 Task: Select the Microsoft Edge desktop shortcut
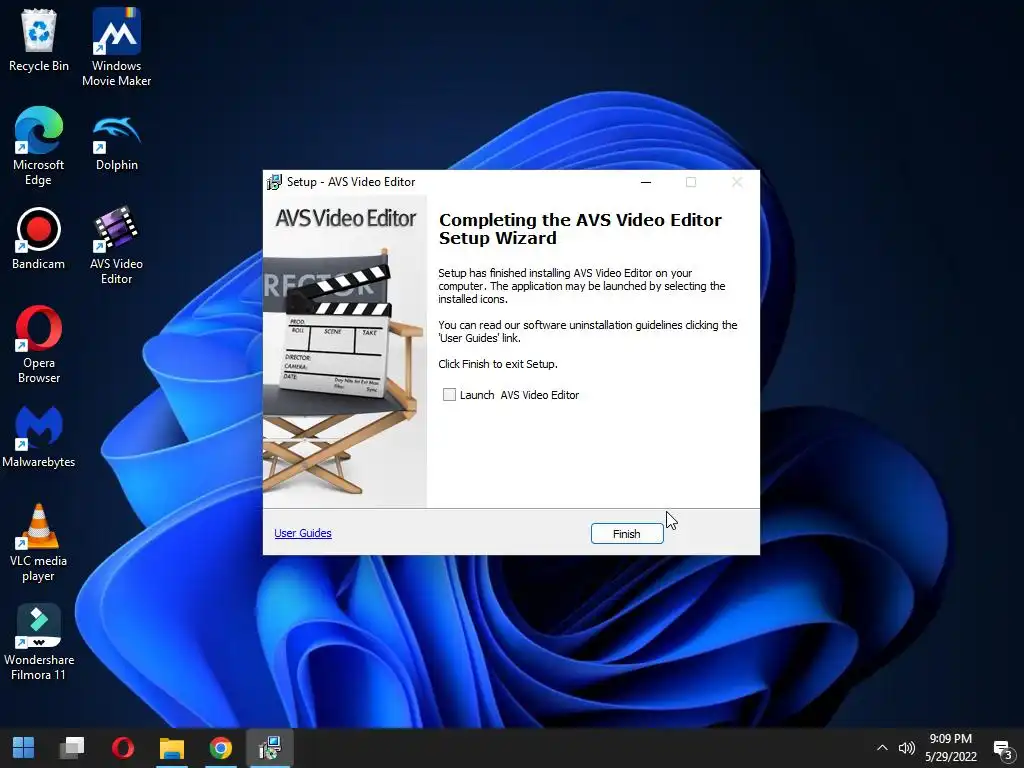tap(39, 146)
